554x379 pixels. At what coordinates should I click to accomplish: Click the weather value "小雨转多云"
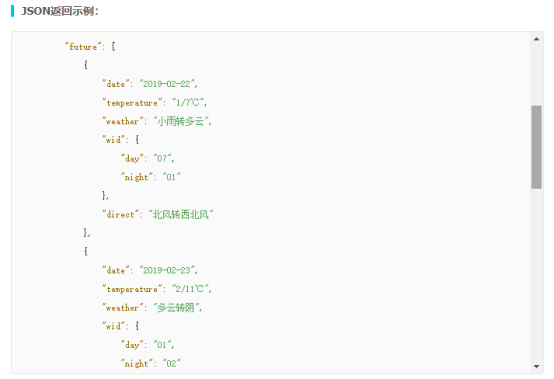pos(180,121)
